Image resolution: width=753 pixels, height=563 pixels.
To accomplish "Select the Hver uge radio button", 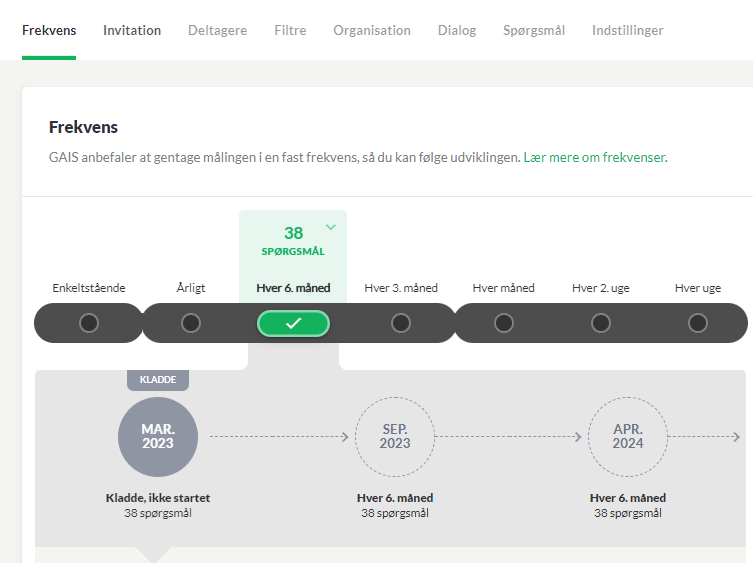I will click(x=698, y=323).
